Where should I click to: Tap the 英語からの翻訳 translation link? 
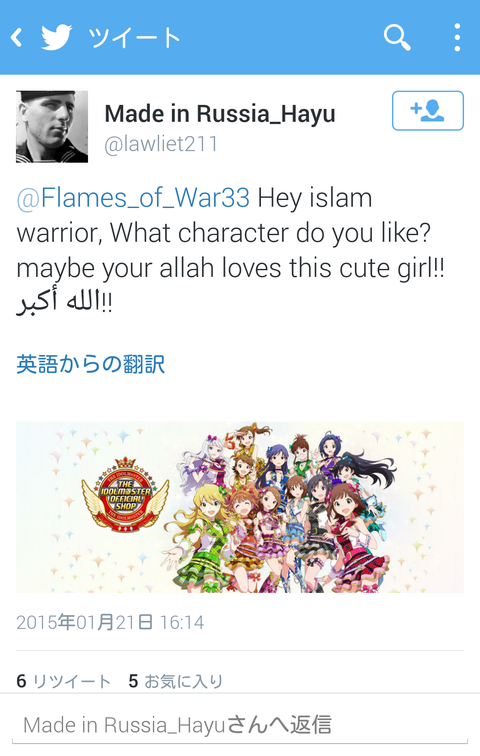coord(91,364)
